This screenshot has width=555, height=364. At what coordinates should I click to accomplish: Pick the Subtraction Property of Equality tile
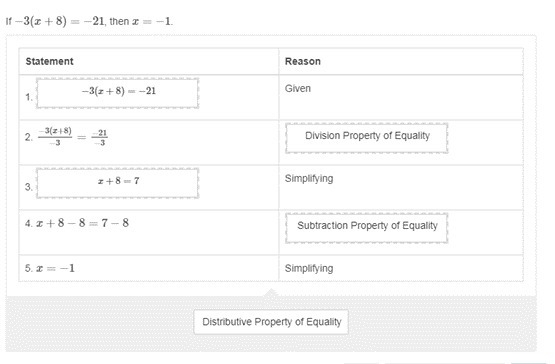[367, 228]
